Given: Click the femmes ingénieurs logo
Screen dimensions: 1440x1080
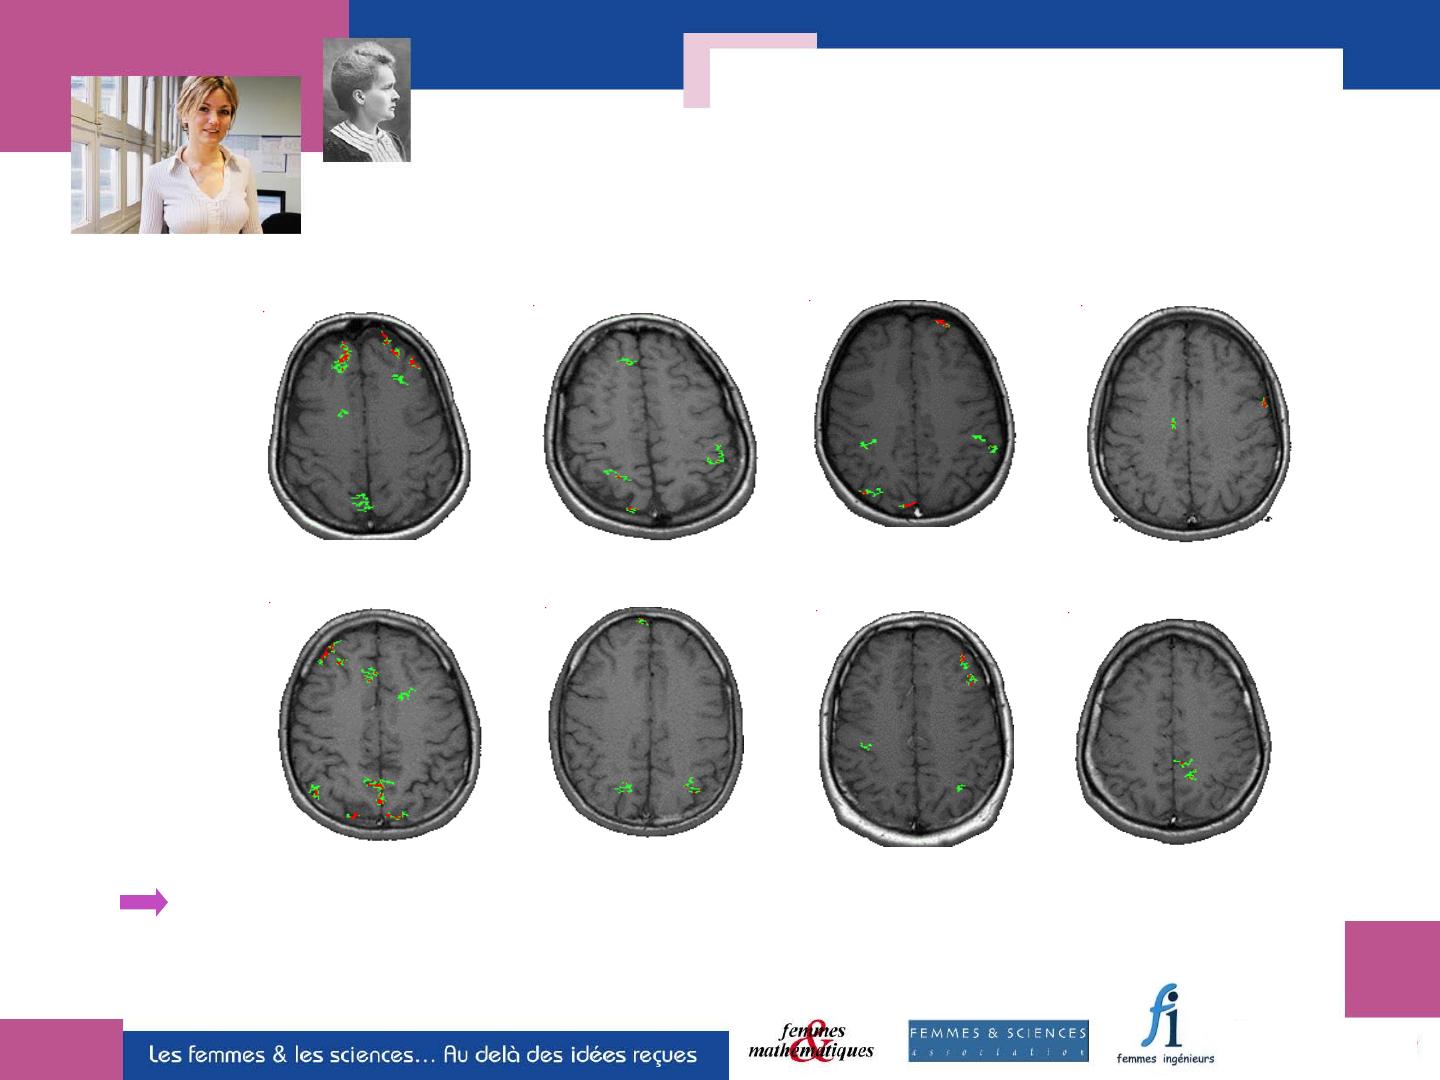Looking at the screenshot, I should 1165,1025.
